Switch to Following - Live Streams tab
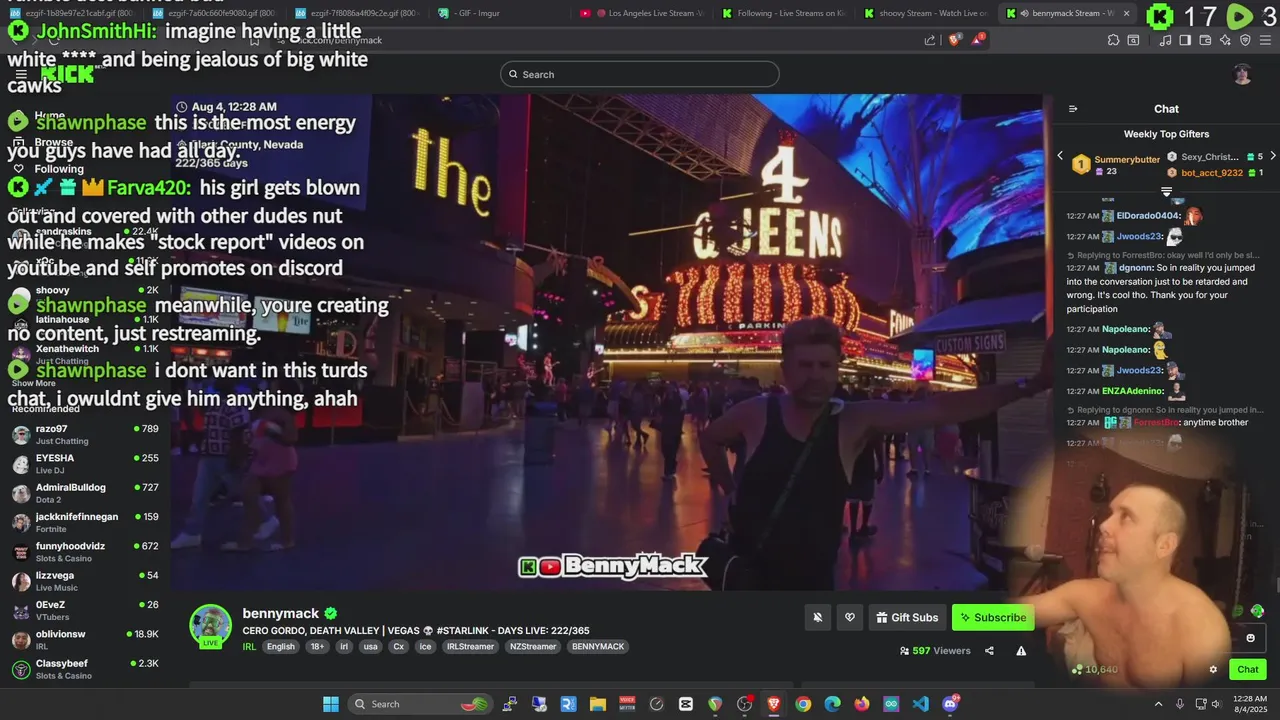 [784, 13]
